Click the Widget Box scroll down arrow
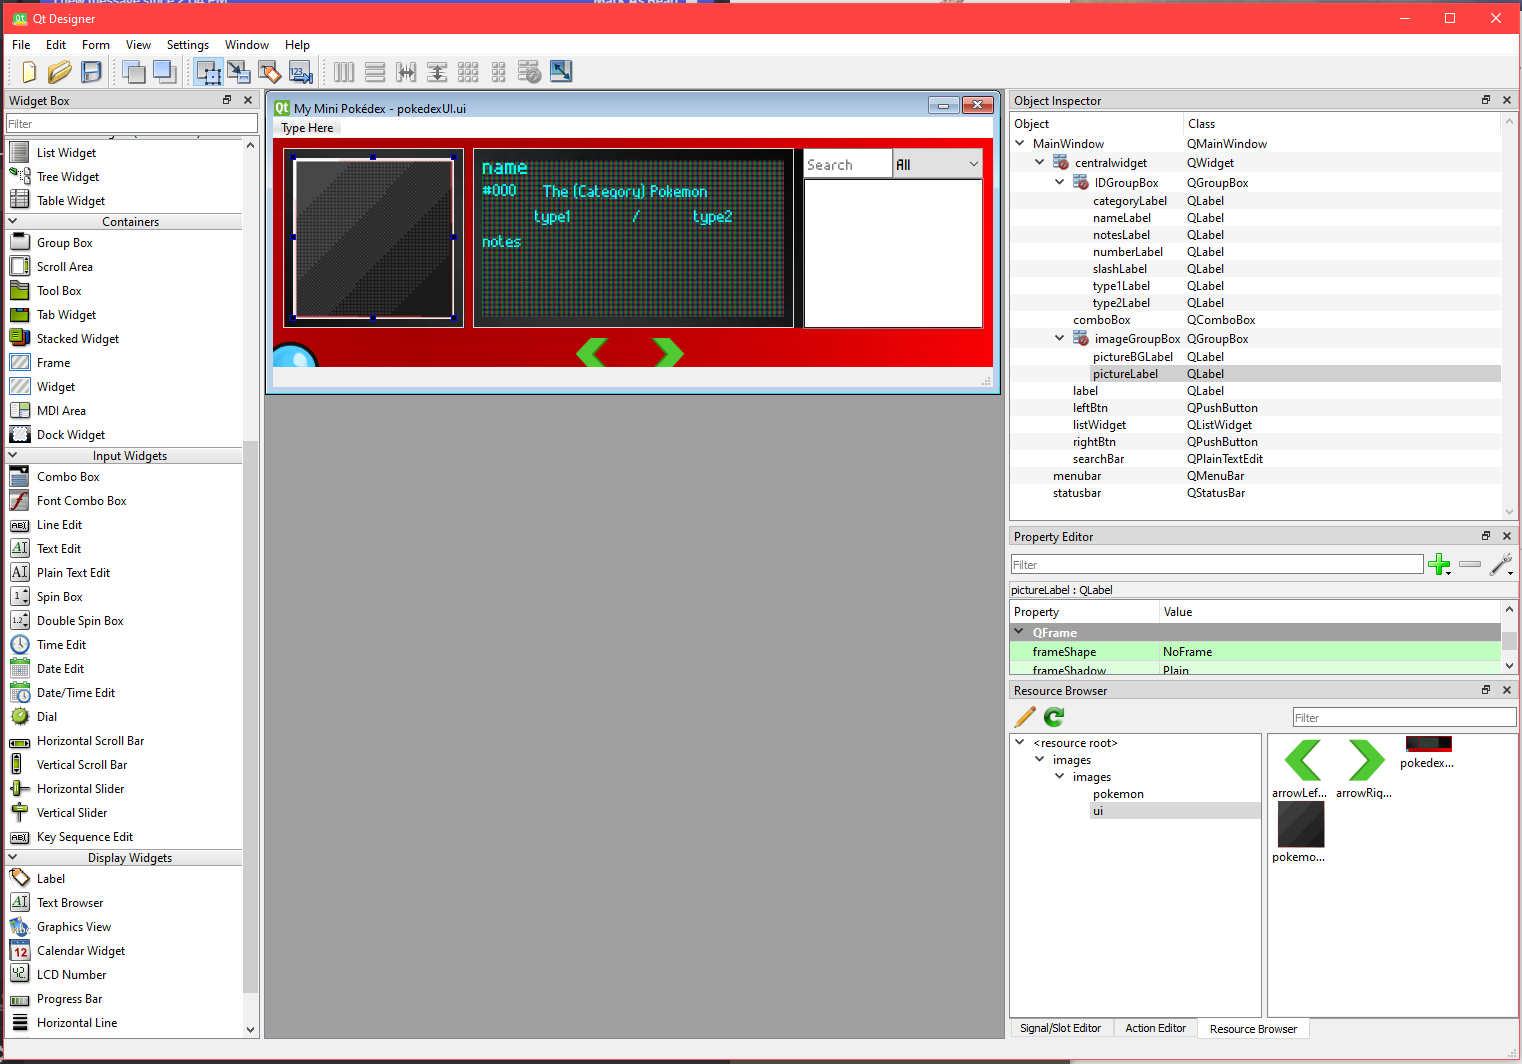Image resolution: width=1522 pixels, height=1064 pixels. coord(250,1029)
